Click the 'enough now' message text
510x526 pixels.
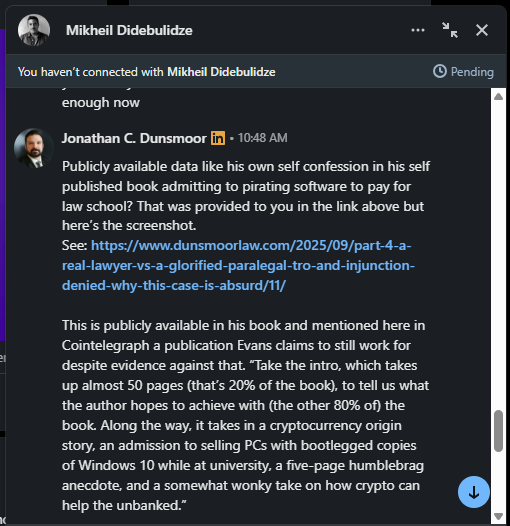click(x=101, y=103)
